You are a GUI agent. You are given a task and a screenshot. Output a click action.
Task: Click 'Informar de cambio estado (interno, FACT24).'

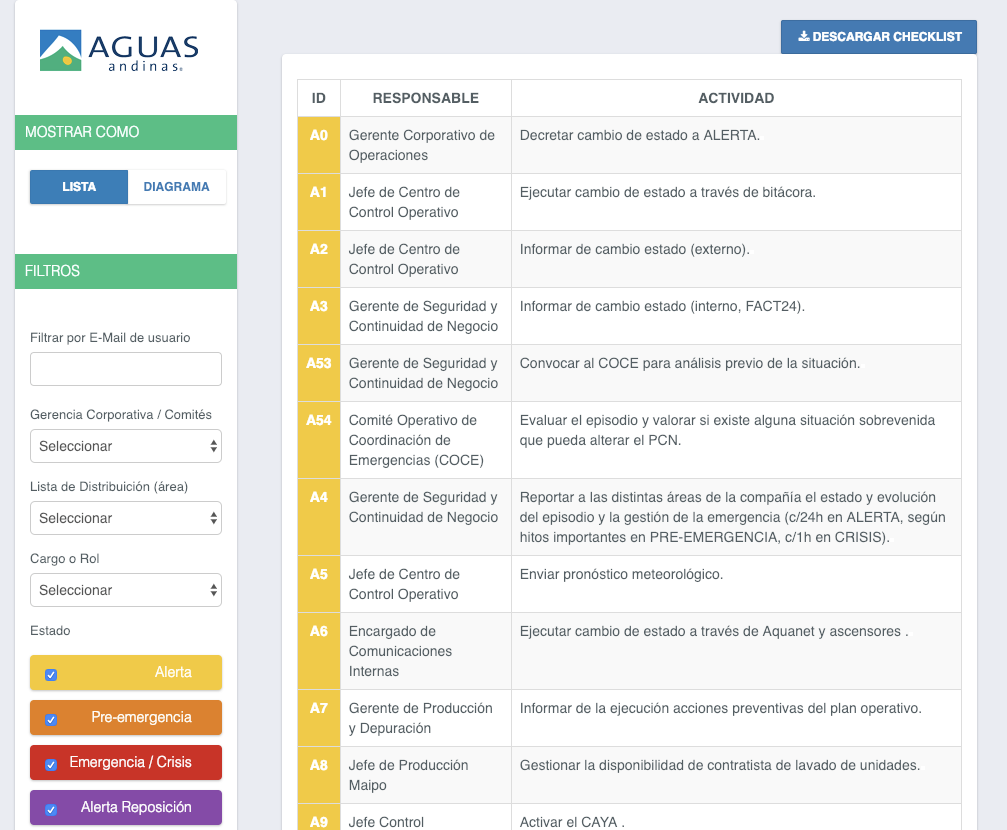tap(662, 306)
